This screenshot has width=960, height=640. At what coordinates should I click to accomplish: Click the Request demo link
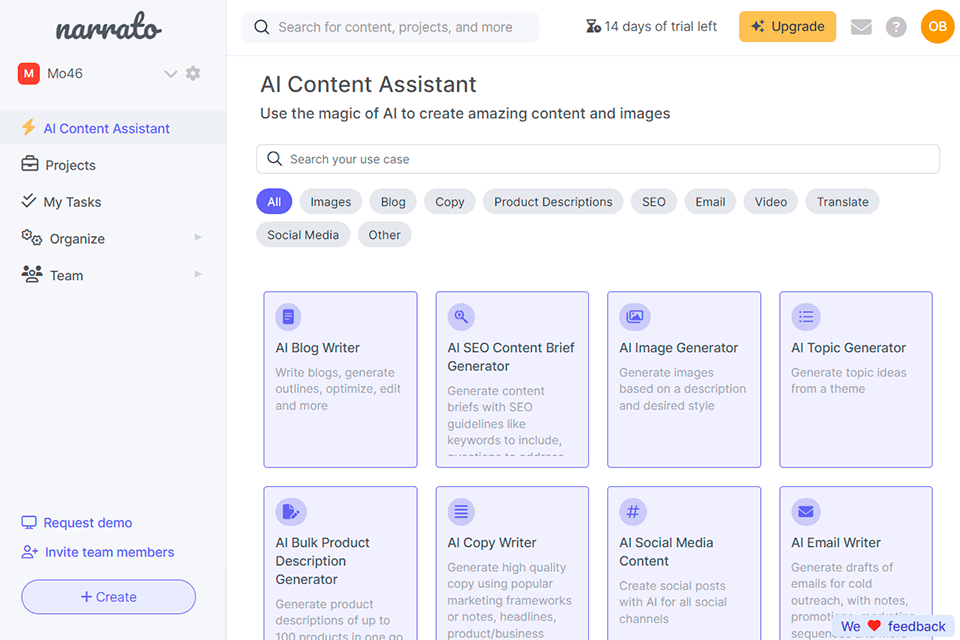point(88,522)
